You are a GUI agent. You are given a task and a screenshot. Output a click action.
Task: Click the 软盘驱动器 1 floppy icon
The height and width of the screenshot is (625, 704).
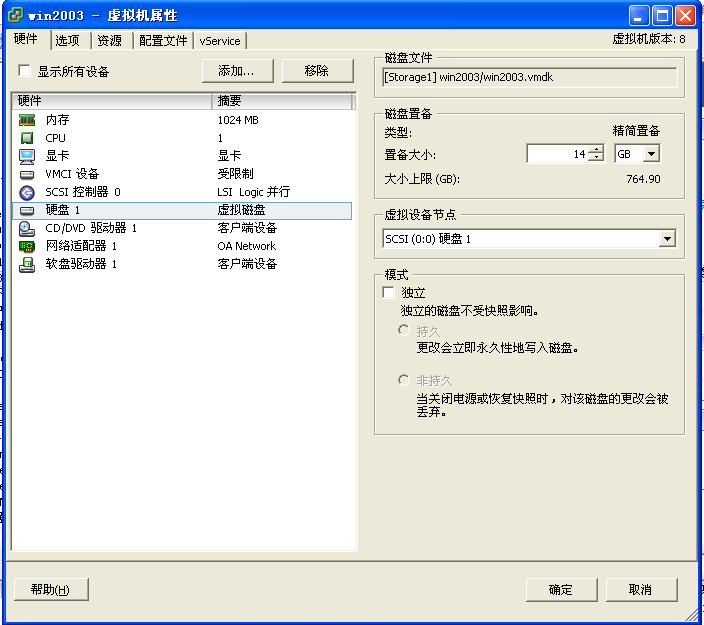point(27,264)
